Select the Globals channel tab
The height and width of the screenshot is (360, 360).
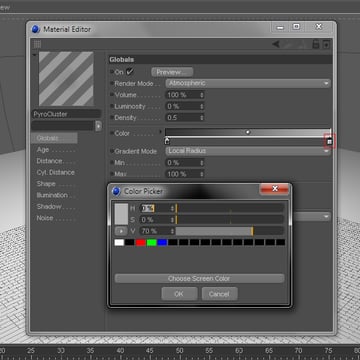[54, 138]
